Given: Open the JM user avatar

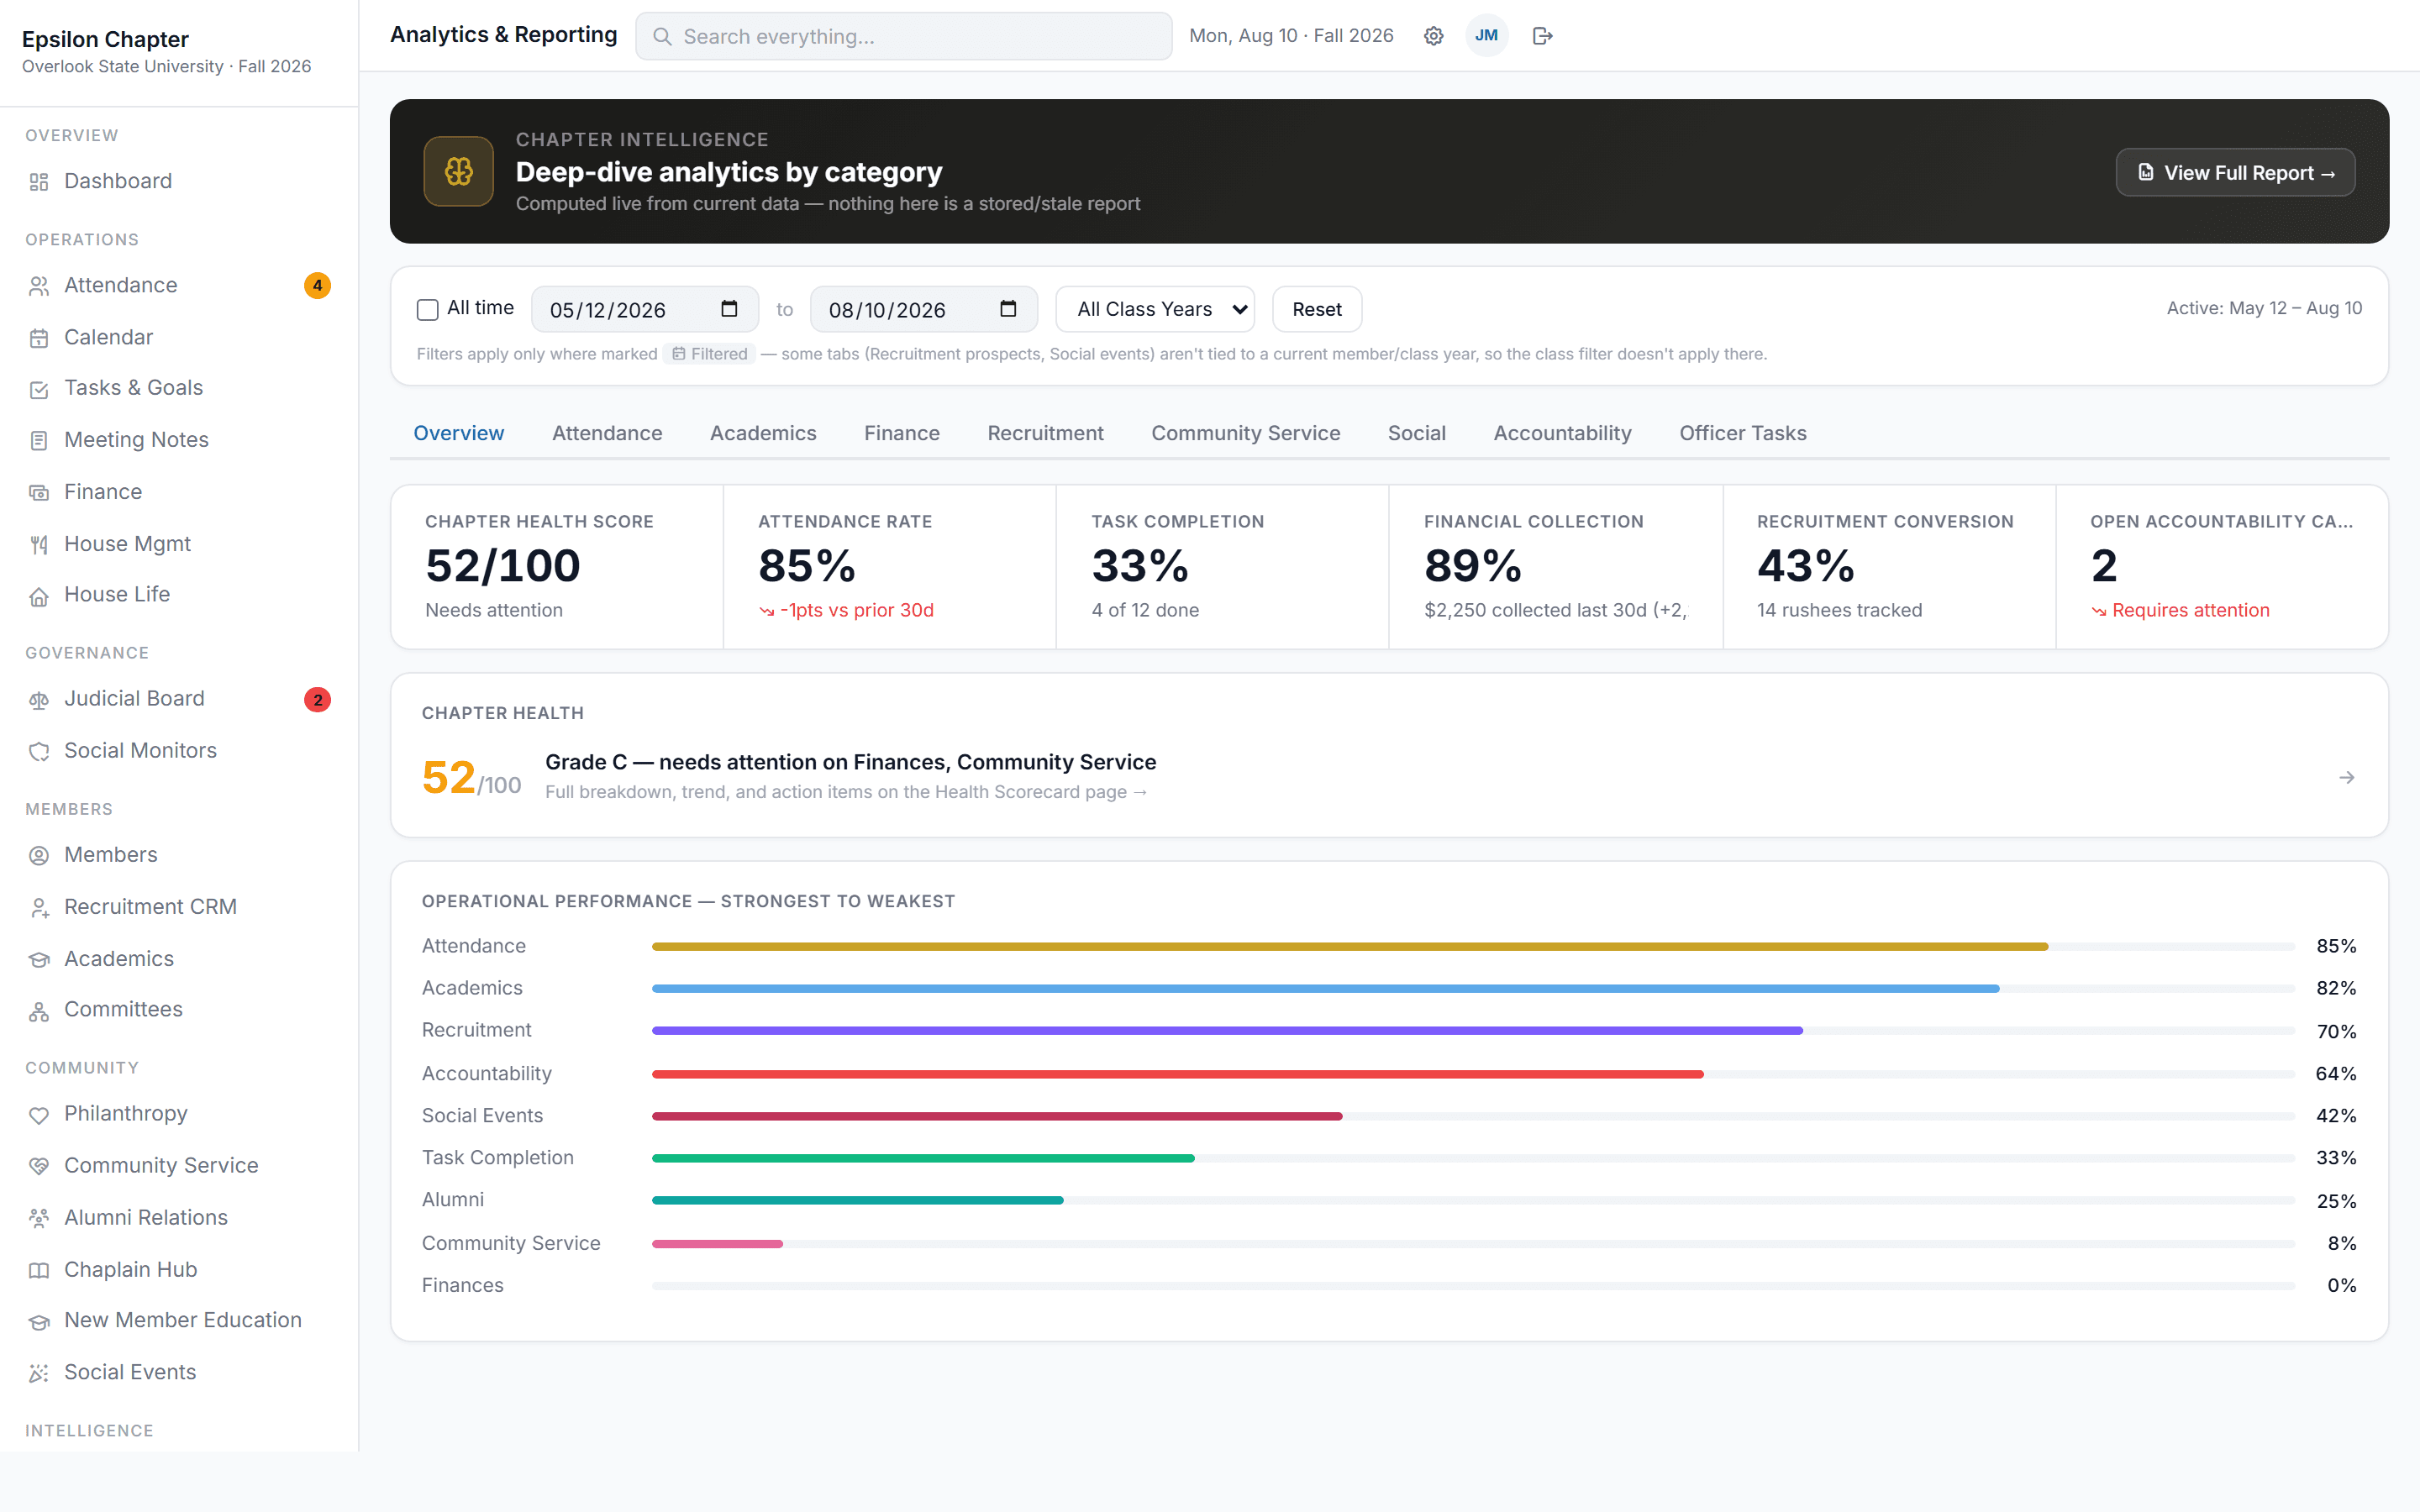Looking at the screenshot, I should point(1487,36).
